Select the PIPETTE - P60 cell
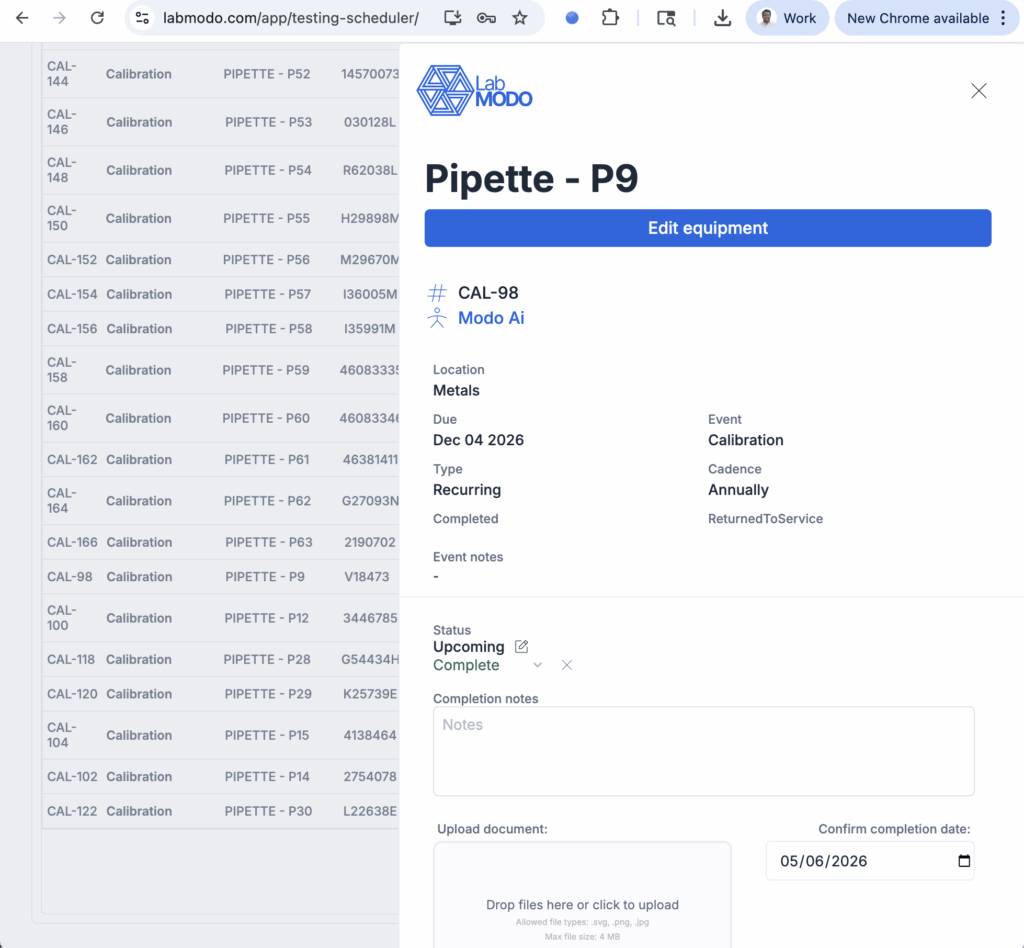Viewport: 1024px width, 948px height. (266, 418)
